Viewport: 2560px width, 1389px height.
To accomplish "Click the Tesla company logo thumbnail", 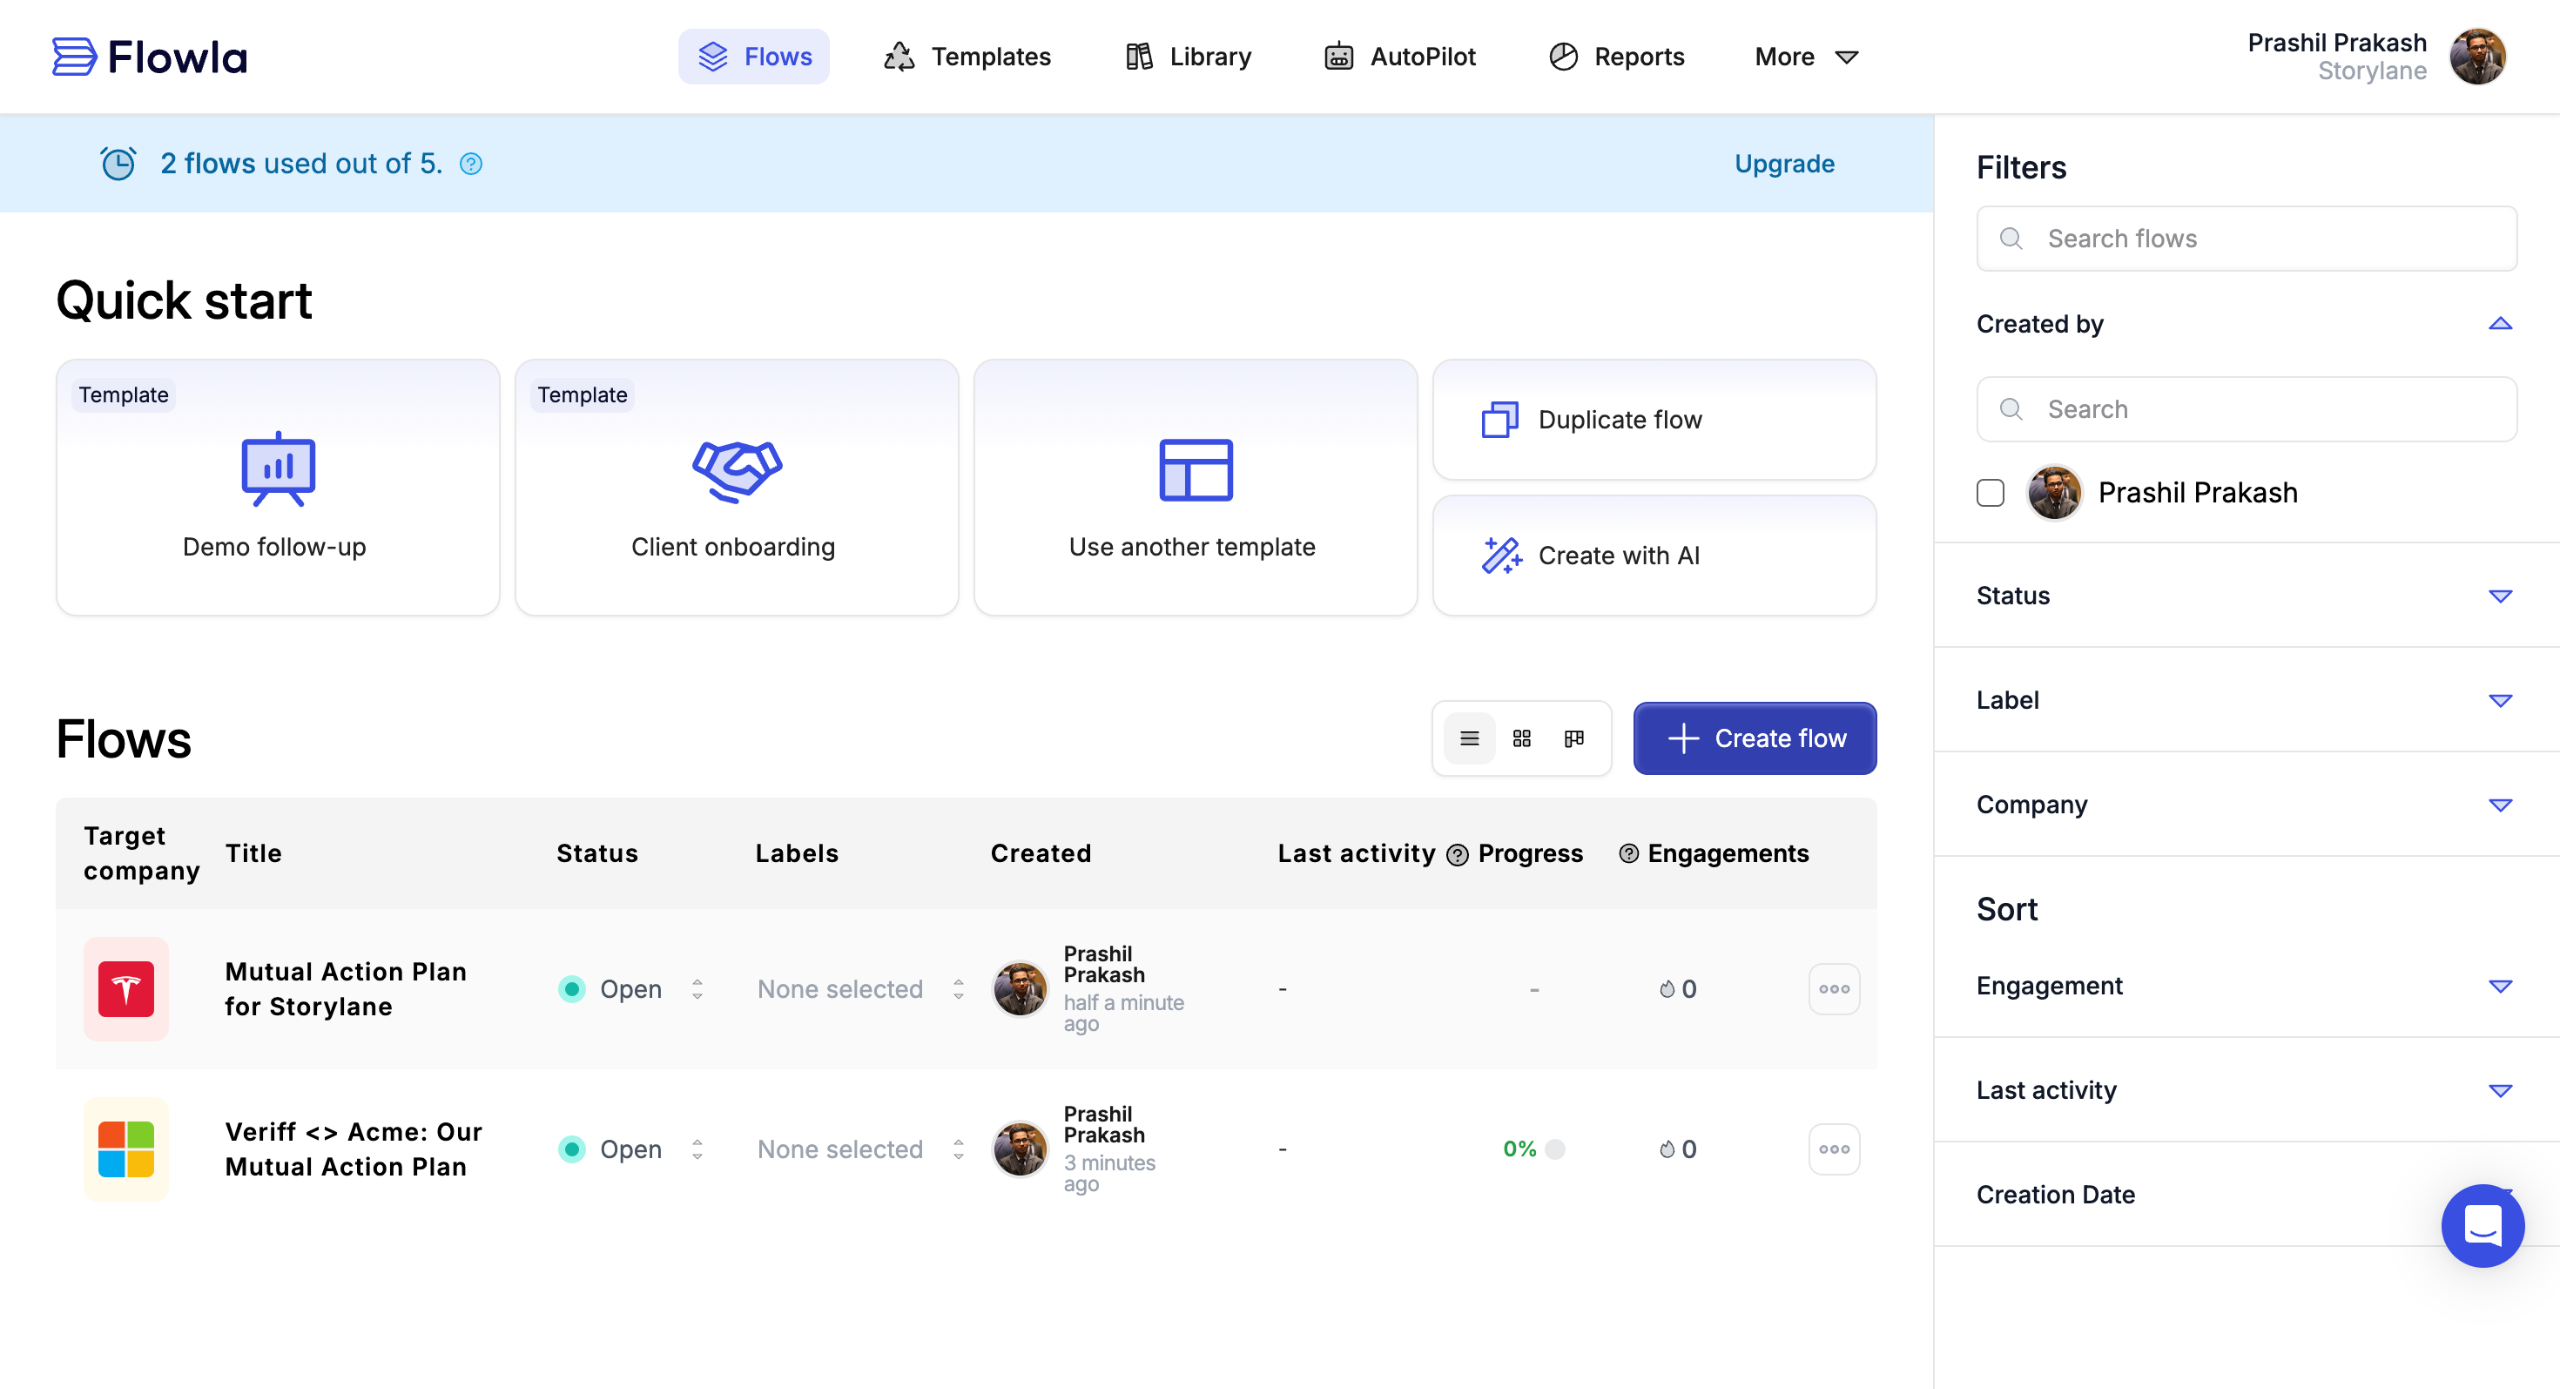I will (126, 988).
